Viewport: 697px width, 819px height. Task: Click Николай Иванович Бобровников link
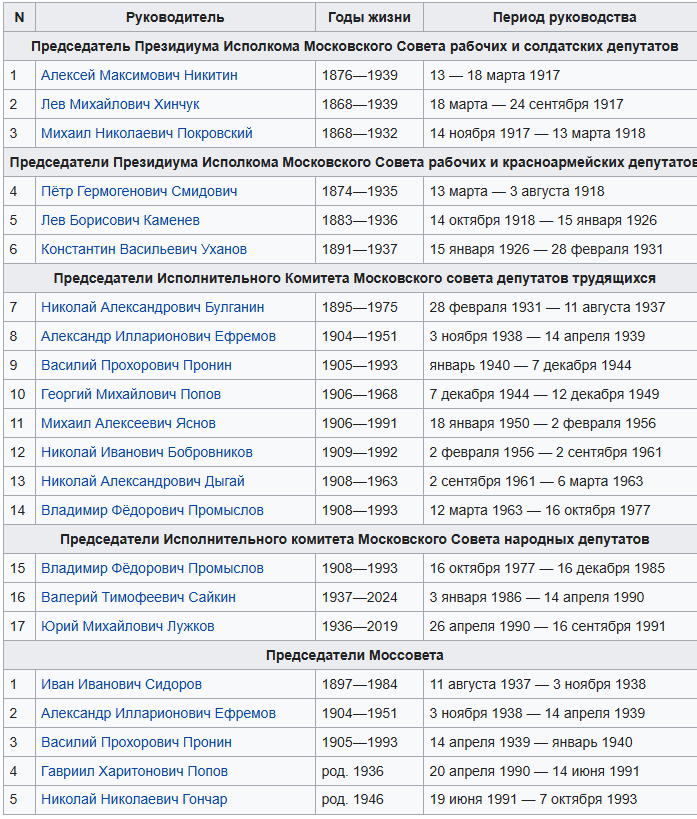pyautogui.click(x=146, y=452)
